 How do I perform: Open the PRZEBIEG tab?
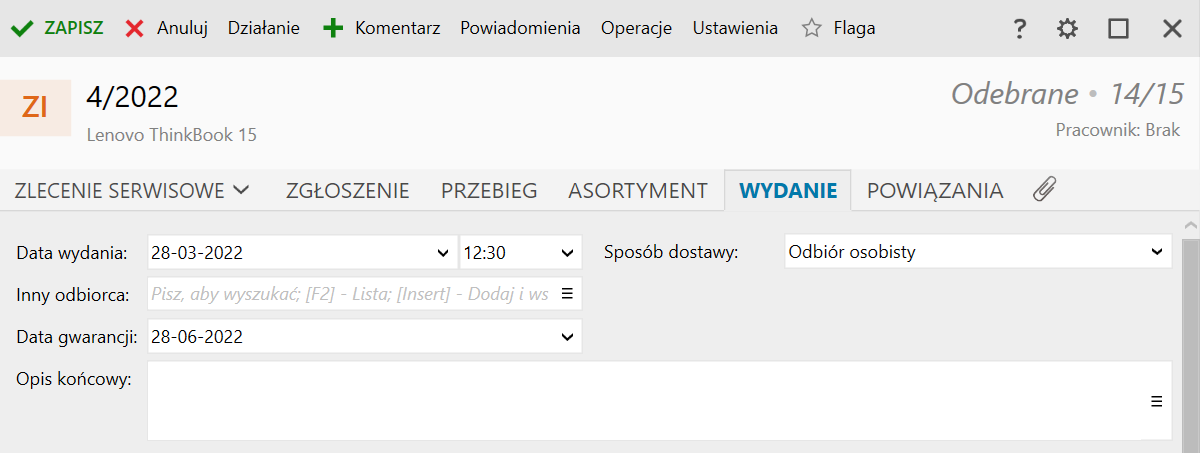click(489, 190)
